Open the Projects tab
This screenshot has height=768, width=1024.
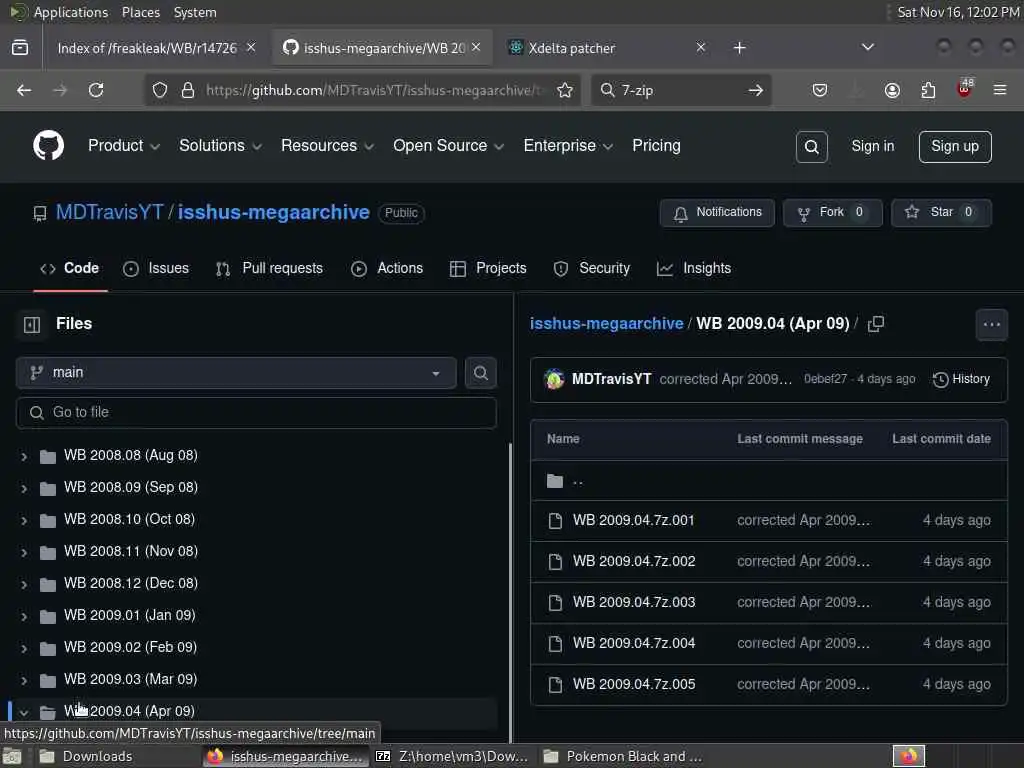[x=488, y=268]
